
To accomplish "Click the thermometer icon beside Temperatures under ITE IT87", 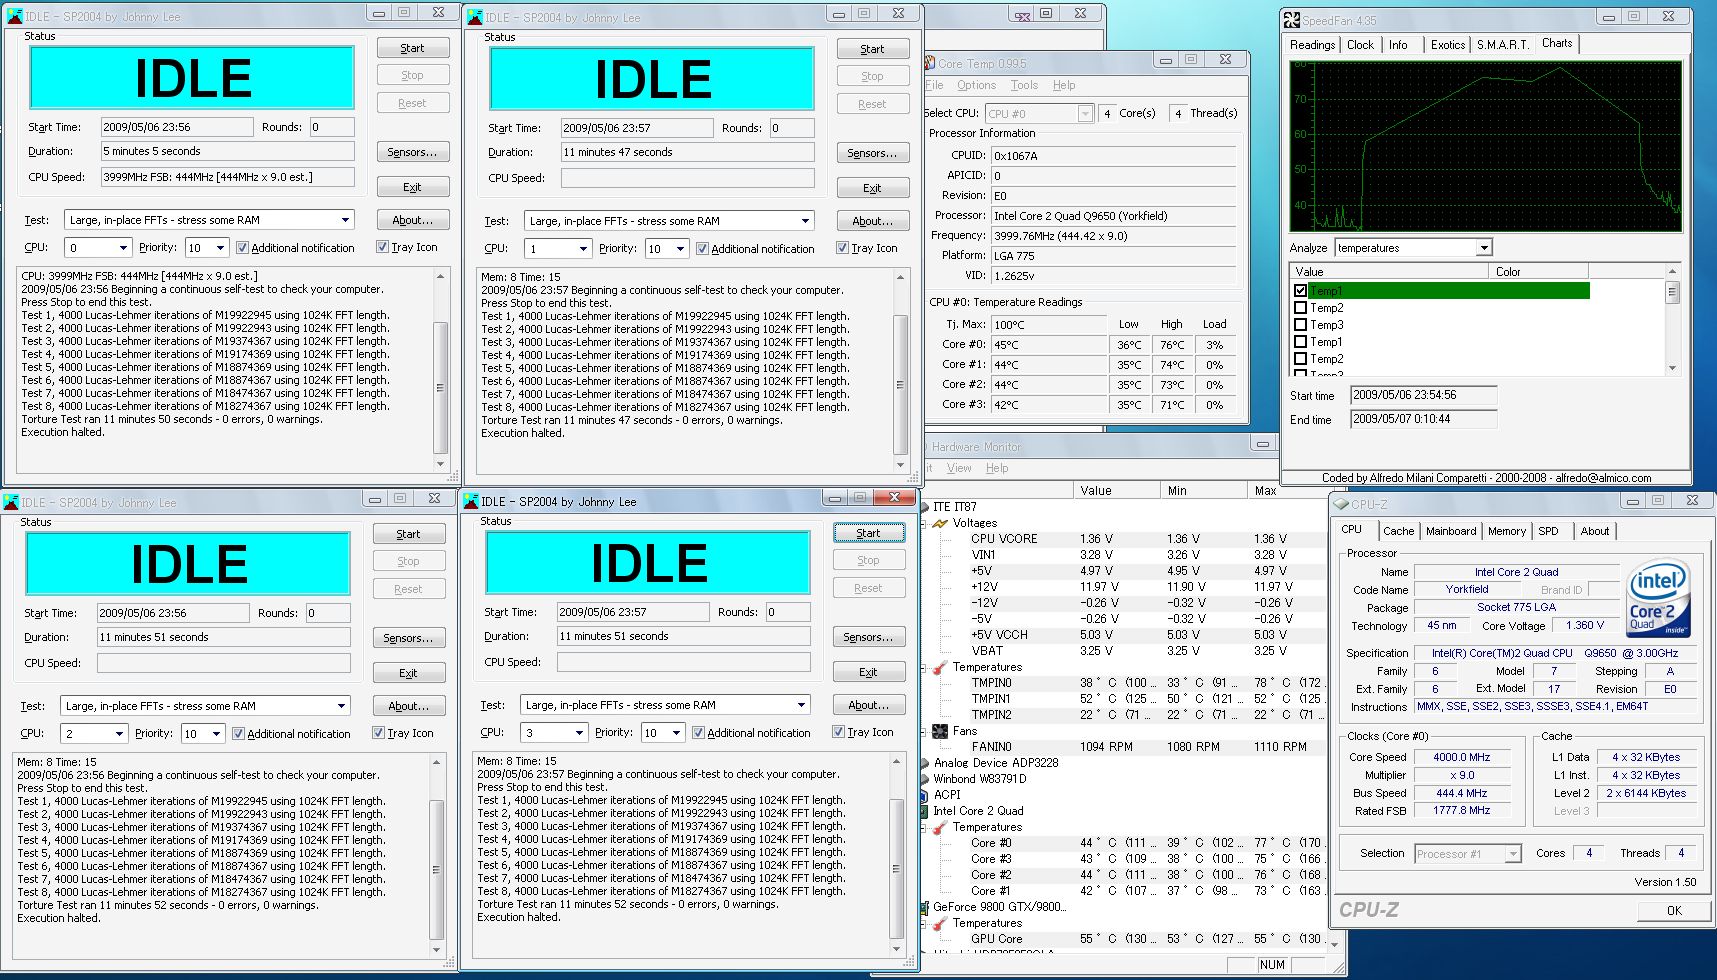I will [940, 667].
